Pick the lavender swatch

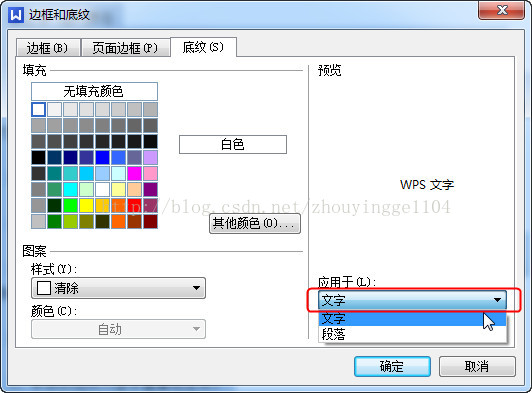150,157
